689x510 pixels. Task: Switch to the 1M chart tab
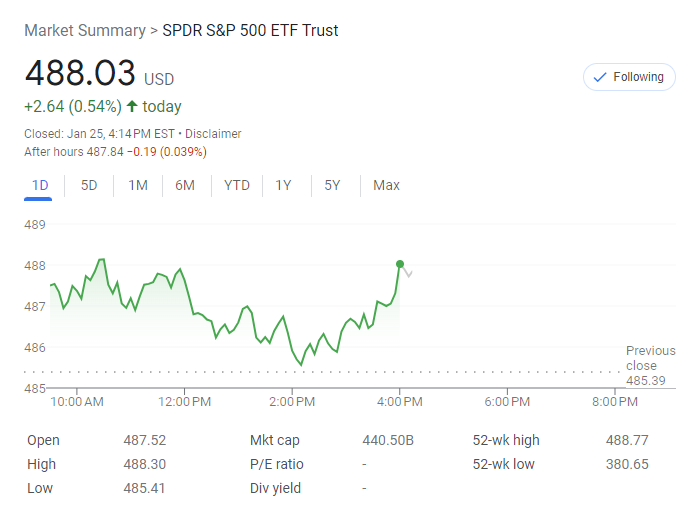click(x=138, y=185)
